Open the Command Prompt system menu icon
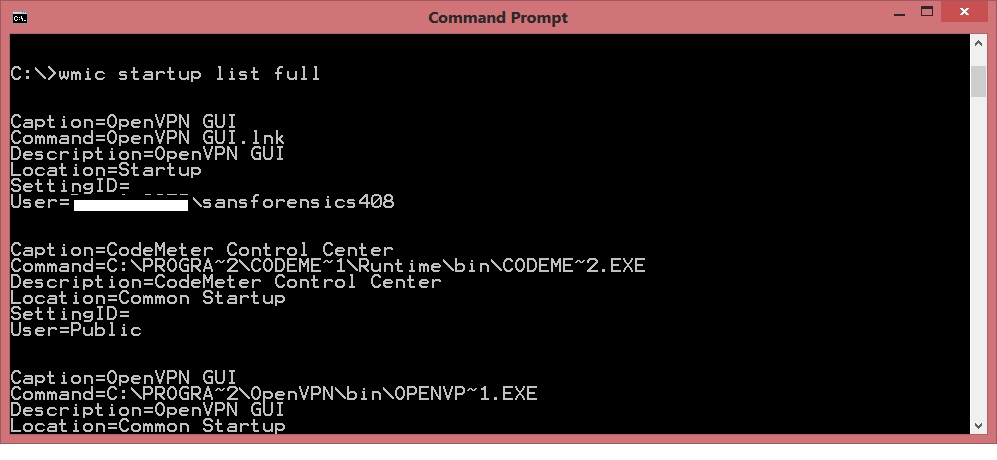The height and width of the screenshot is (460, 997). 20,17
